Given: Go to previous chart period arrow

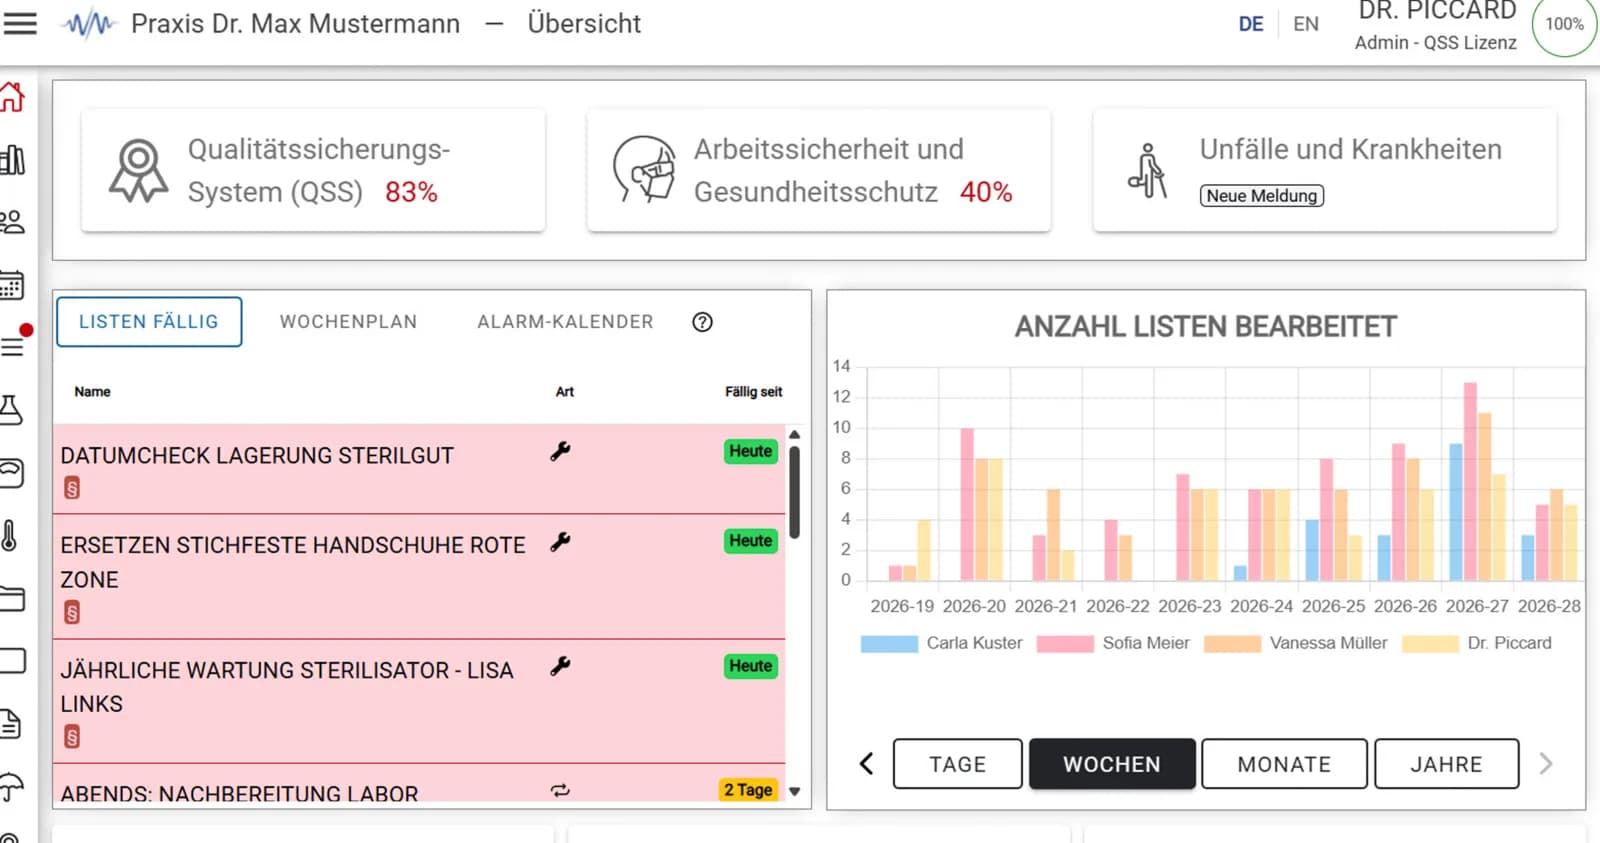Looking at the screenshot, I should (x=867, y=764).
